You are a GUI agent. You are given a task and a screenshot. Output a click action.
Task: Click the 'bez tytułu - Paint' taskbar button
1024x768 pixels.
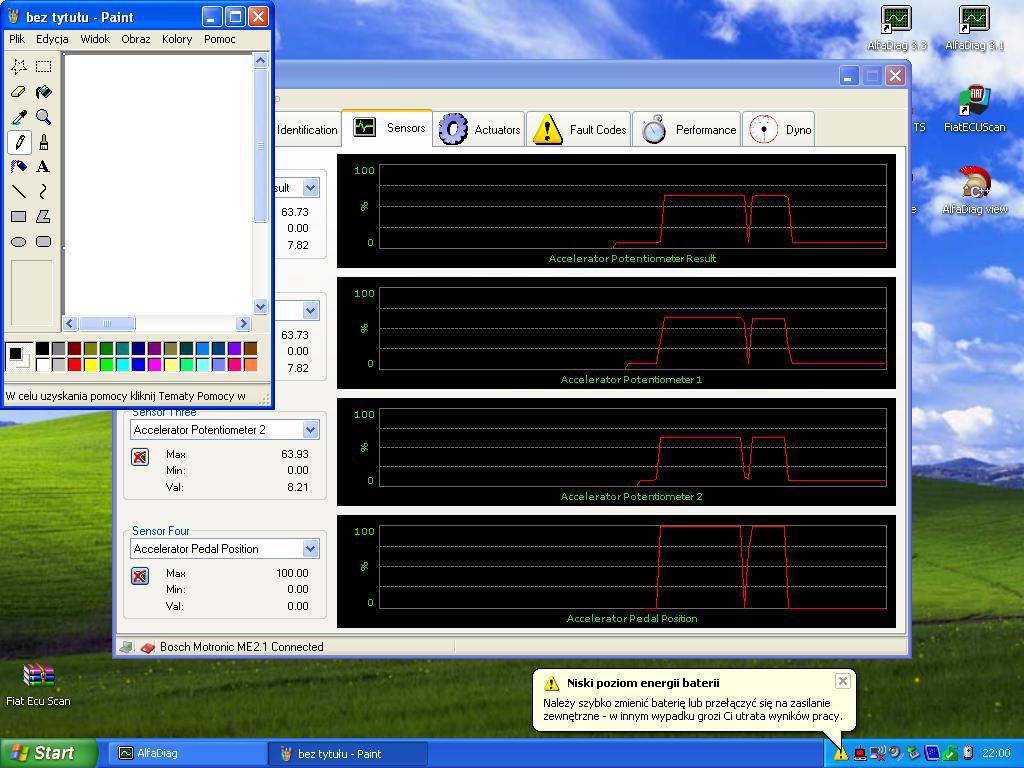[x=347, y=754]
